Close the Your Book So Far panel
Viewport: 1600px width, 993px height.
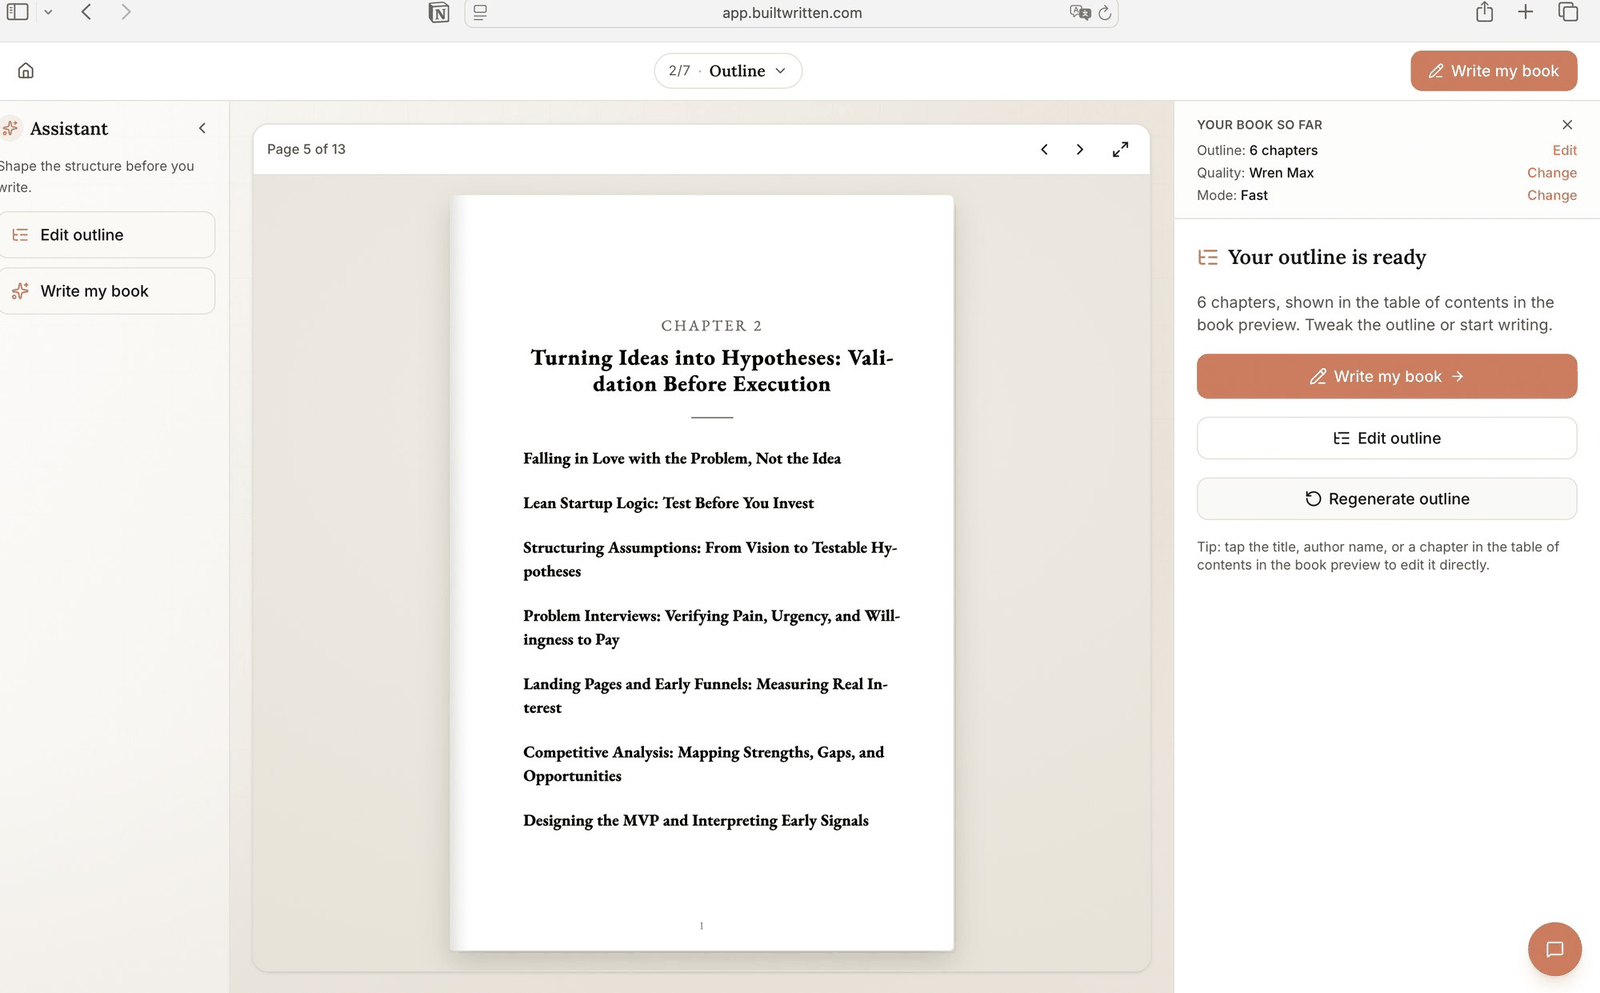(1567, 125)
